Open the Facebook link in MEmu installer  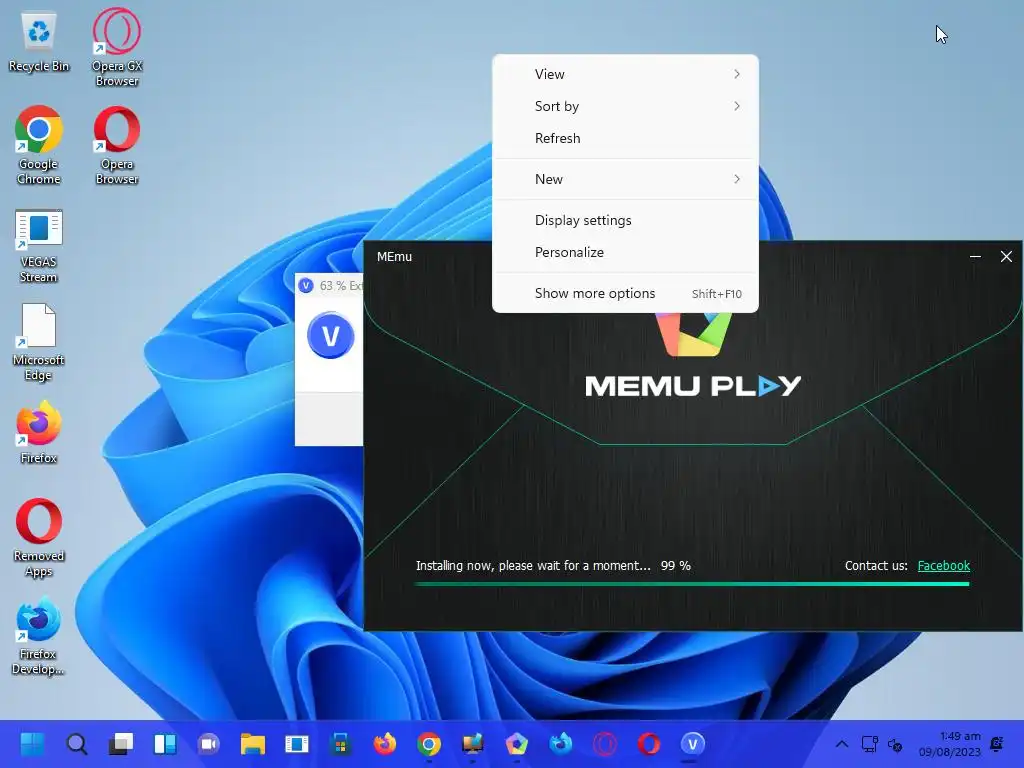pos(943,566)
